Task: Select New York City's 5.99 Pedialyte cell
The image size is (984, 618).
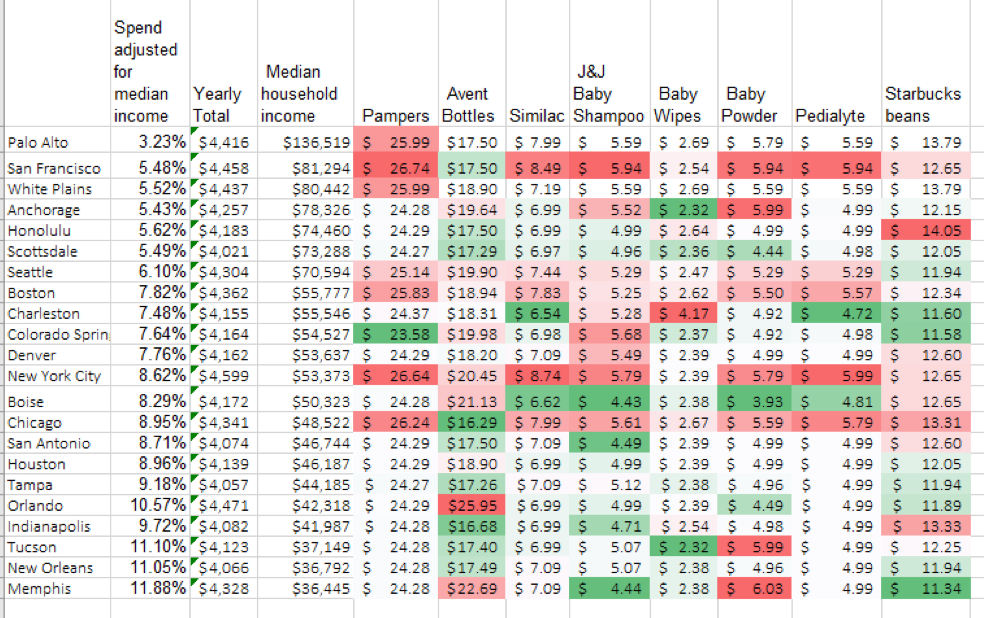Action: (837, 375)
